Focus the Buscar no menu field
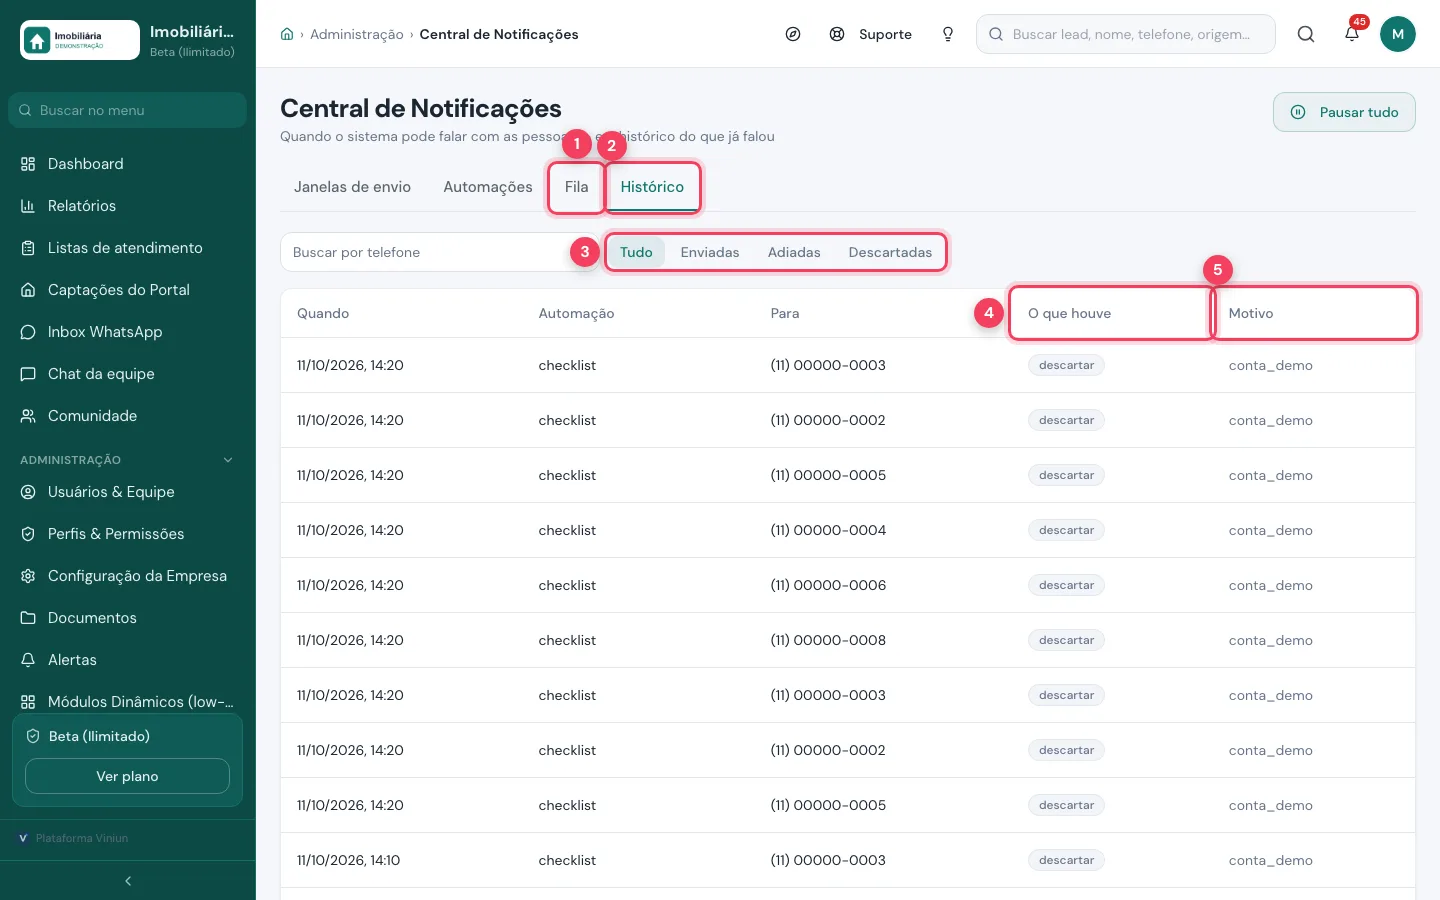Image resolution: width=1440 pixels, height=900 pixels. pyautogui.click(x=127, y=110)
